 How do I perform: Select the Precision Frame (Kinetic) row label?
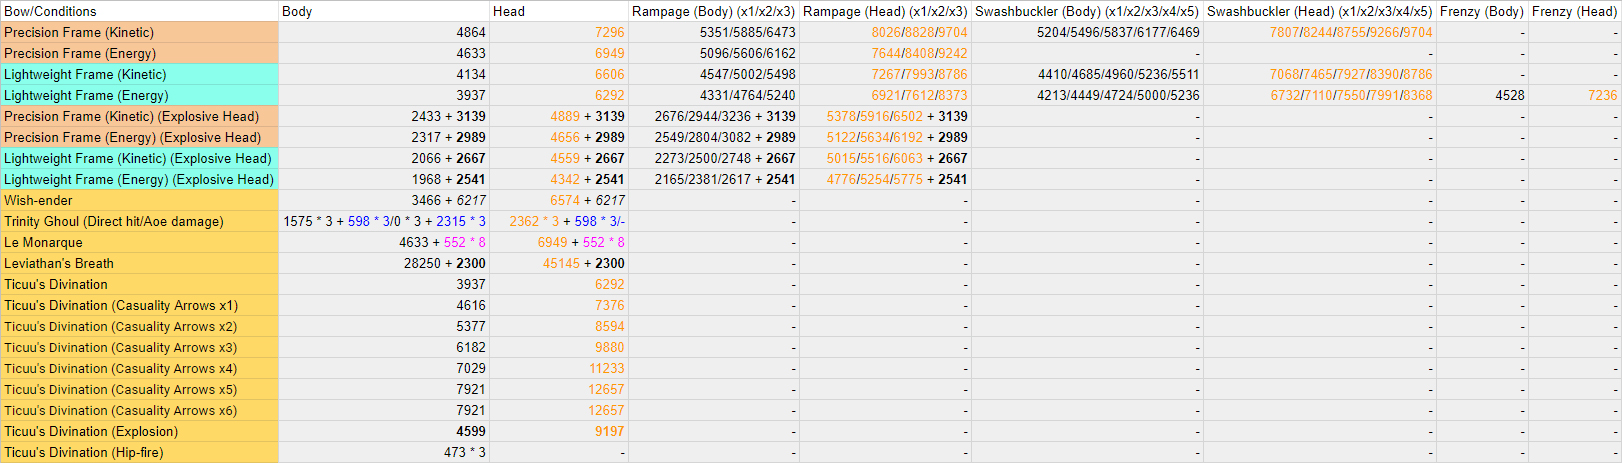(x=139, y=32)
